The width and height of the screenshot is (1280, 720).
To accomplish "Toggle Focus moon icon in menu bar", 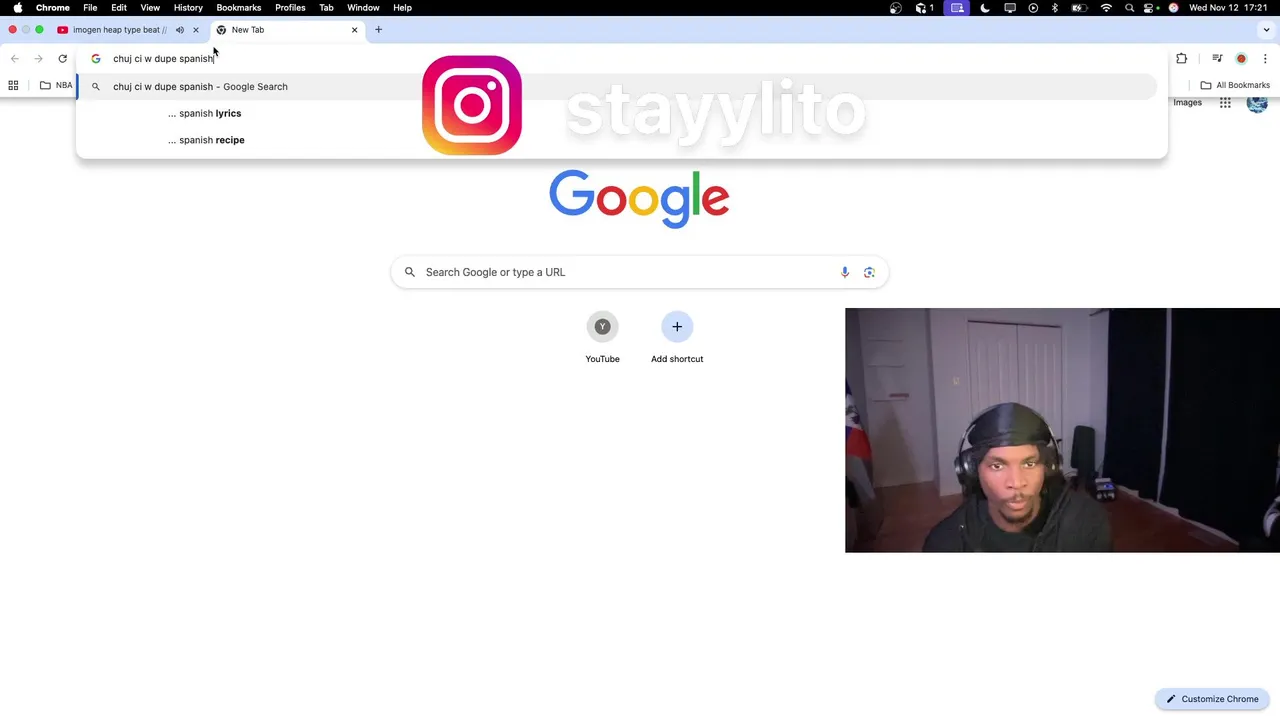I will click(x=985, y=7).
